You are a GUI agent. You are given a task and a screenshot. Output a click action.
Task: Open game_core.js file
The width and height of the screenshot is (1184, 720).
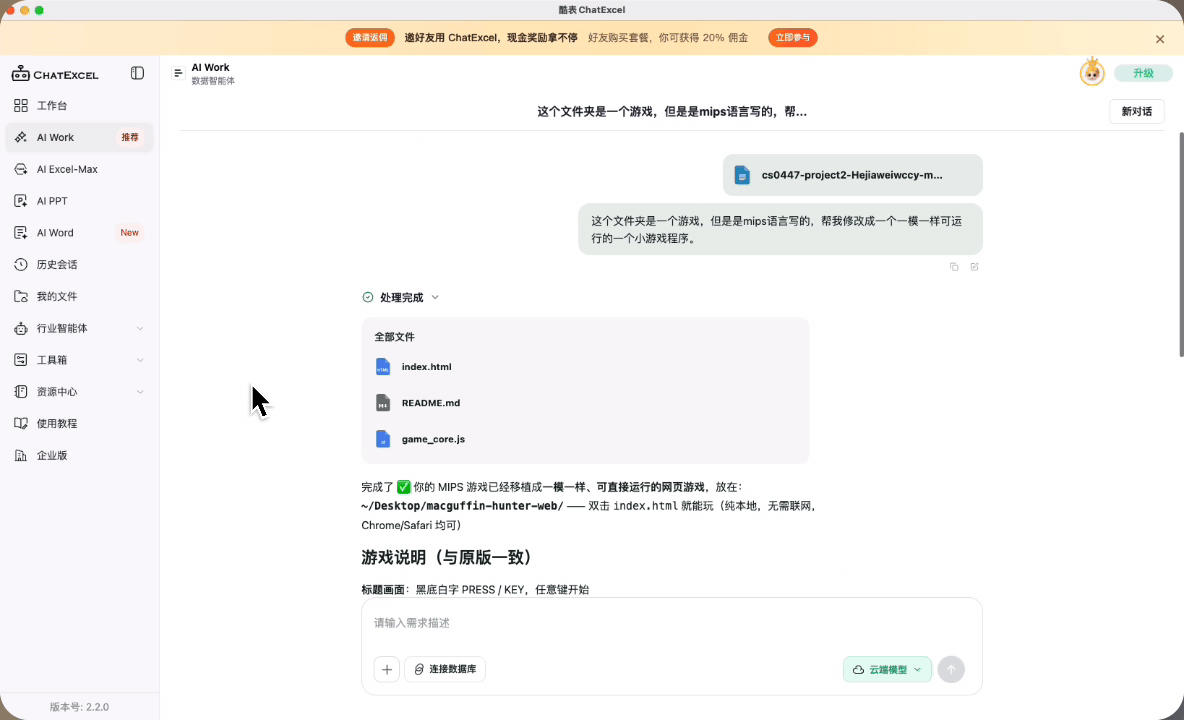click(433, 439)
